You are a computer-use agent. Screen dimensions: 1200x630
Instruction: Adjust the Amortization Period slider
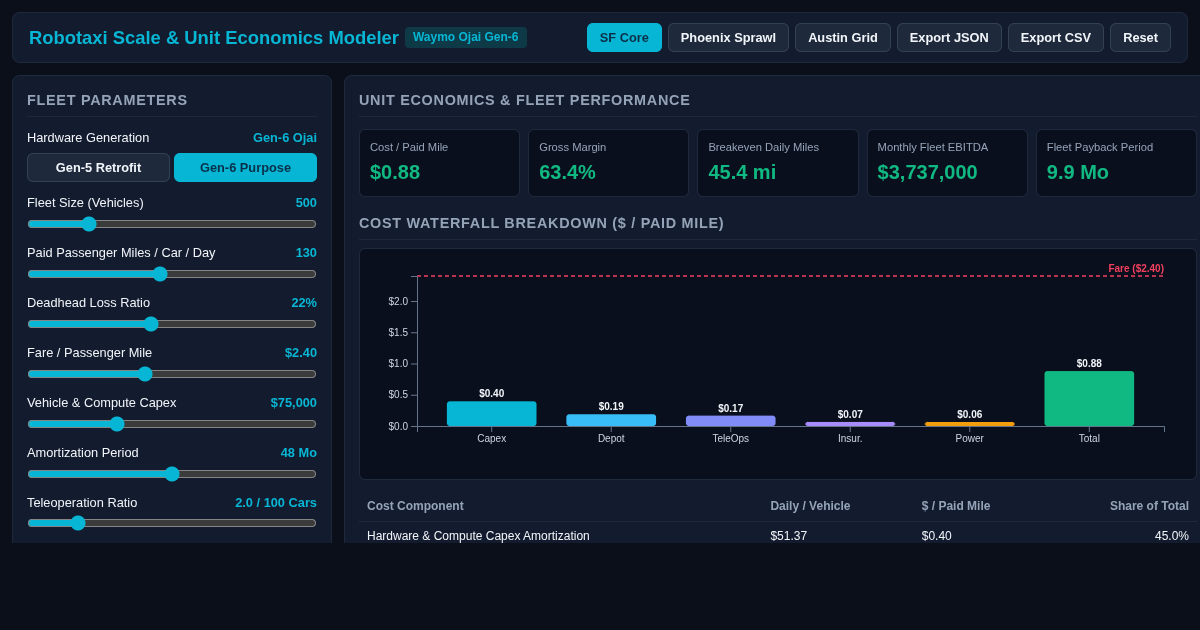172,474
